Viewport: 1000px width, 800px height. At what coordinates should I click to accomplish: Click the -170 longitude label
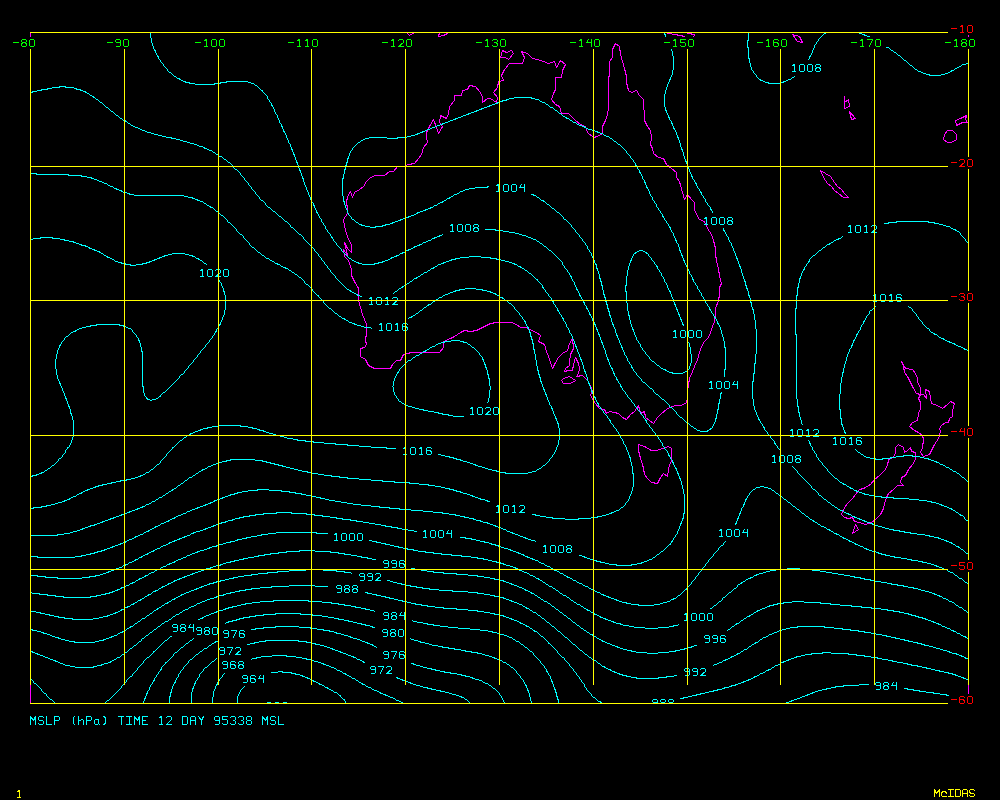(x=867, y=43)
